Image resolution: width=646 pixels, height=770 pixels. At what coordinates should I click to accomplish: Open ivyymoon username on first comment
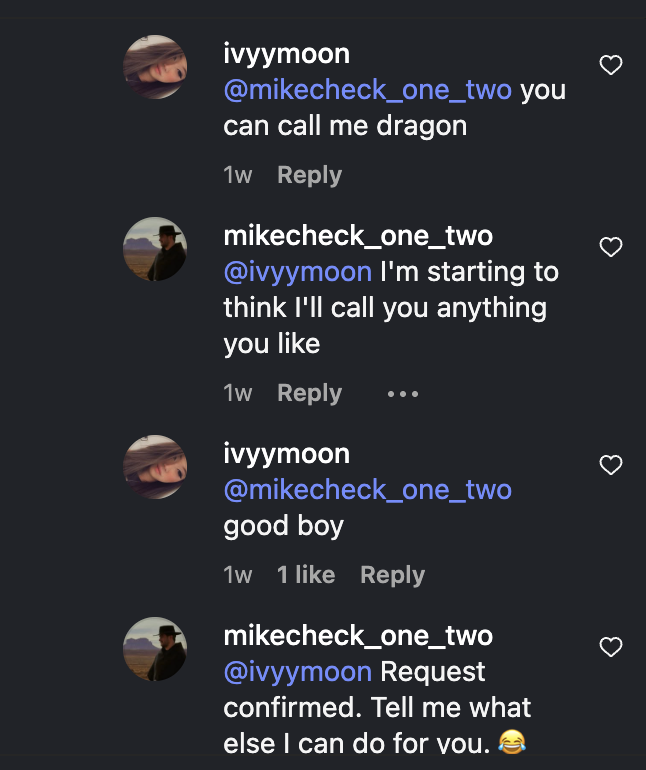point(286,54)
